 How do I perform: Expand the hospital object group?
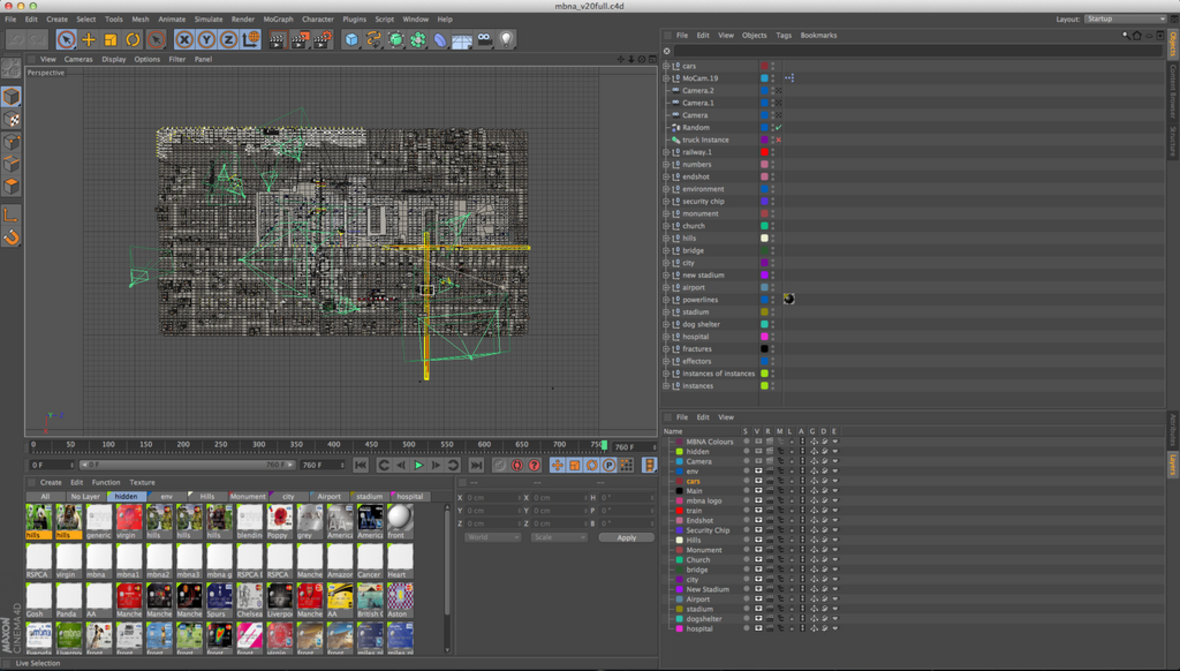click(666, 337)
